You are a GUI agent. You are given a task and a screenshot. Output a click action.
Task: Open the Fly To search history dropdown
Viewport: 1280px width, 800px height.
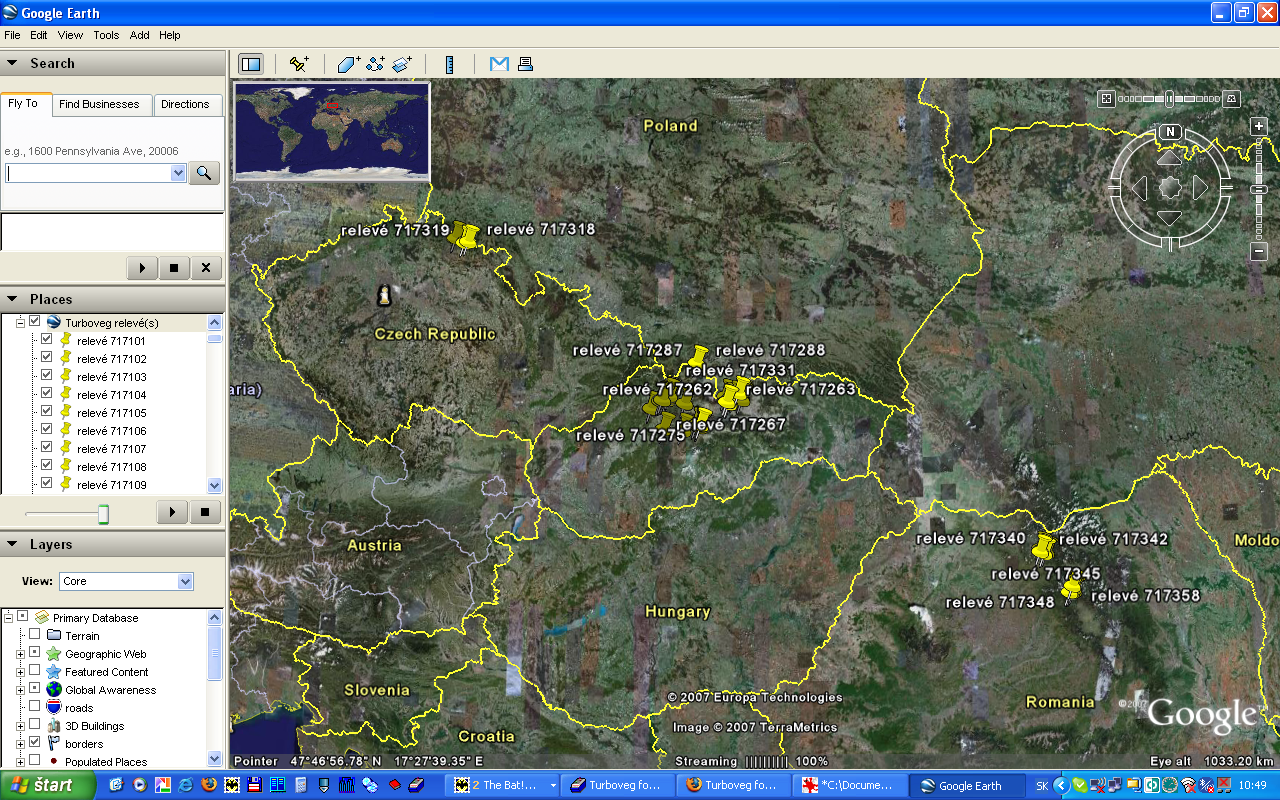178,173
